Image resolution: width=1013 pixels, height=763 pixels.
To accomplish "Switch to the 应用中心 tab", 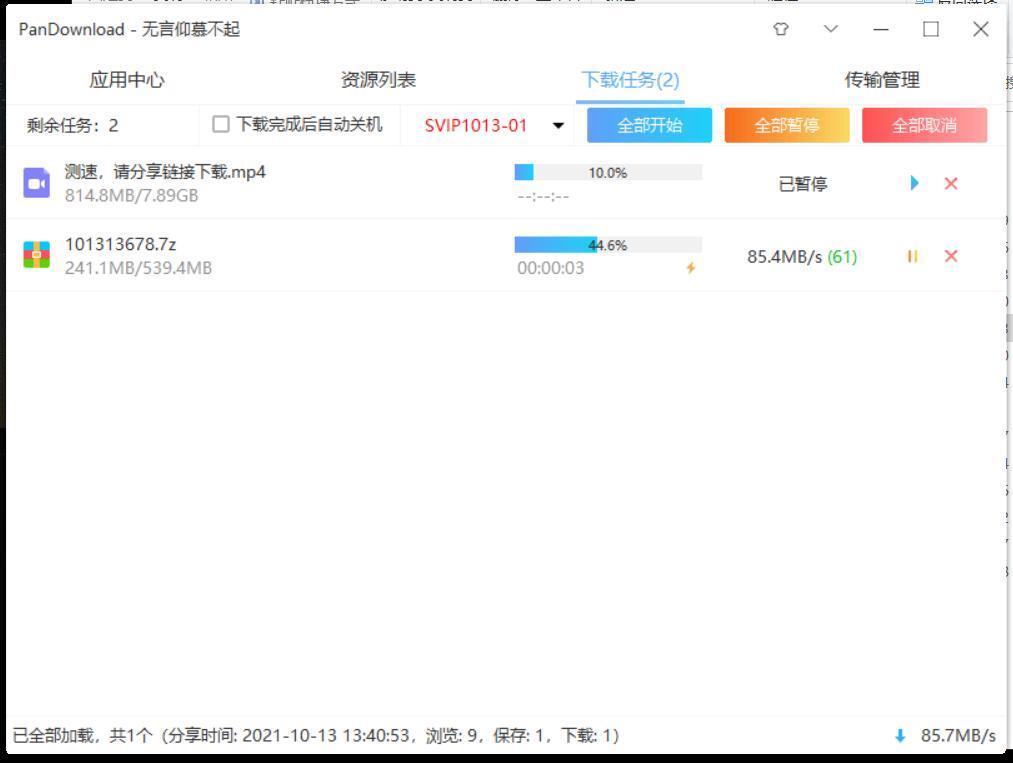I will [x=126, y=78].
